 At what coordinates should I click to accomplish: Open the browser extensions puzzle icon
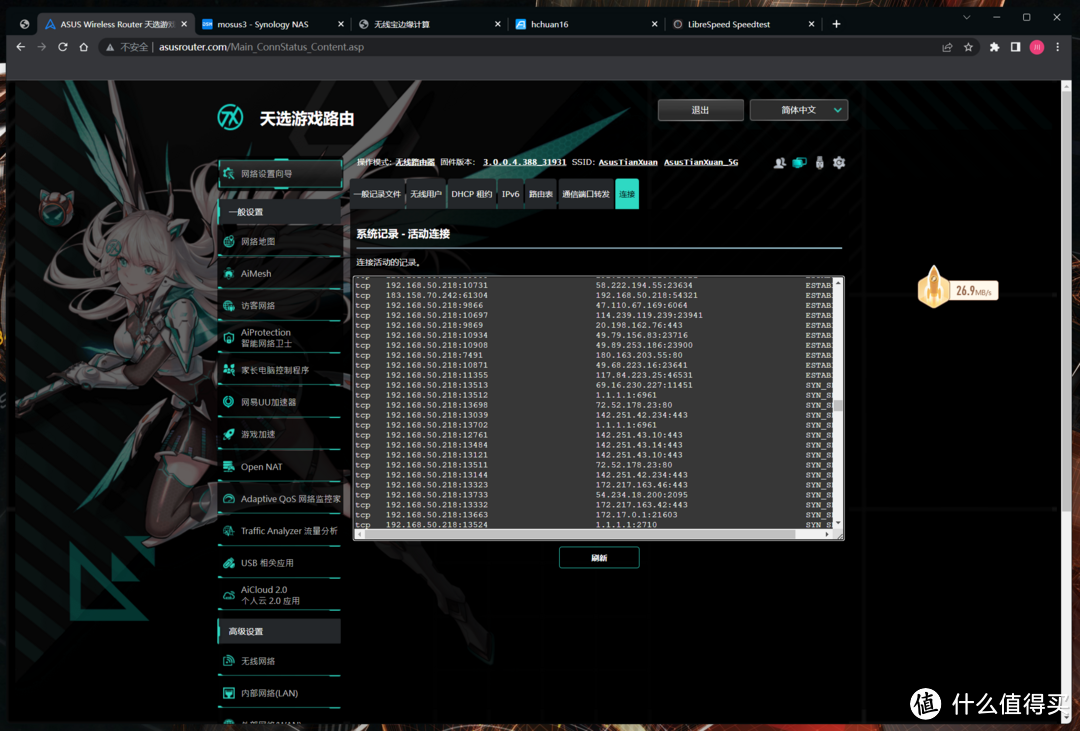tap(994, 47)
